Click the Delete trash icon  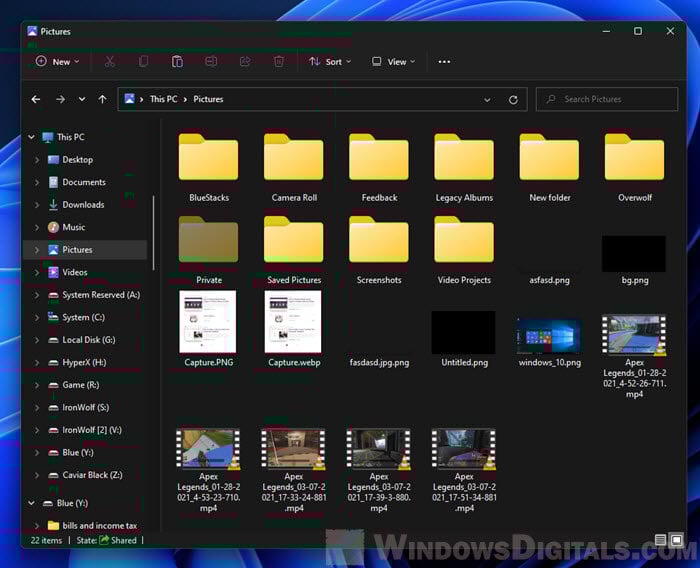pyautogui.click(x=279, y=62)
